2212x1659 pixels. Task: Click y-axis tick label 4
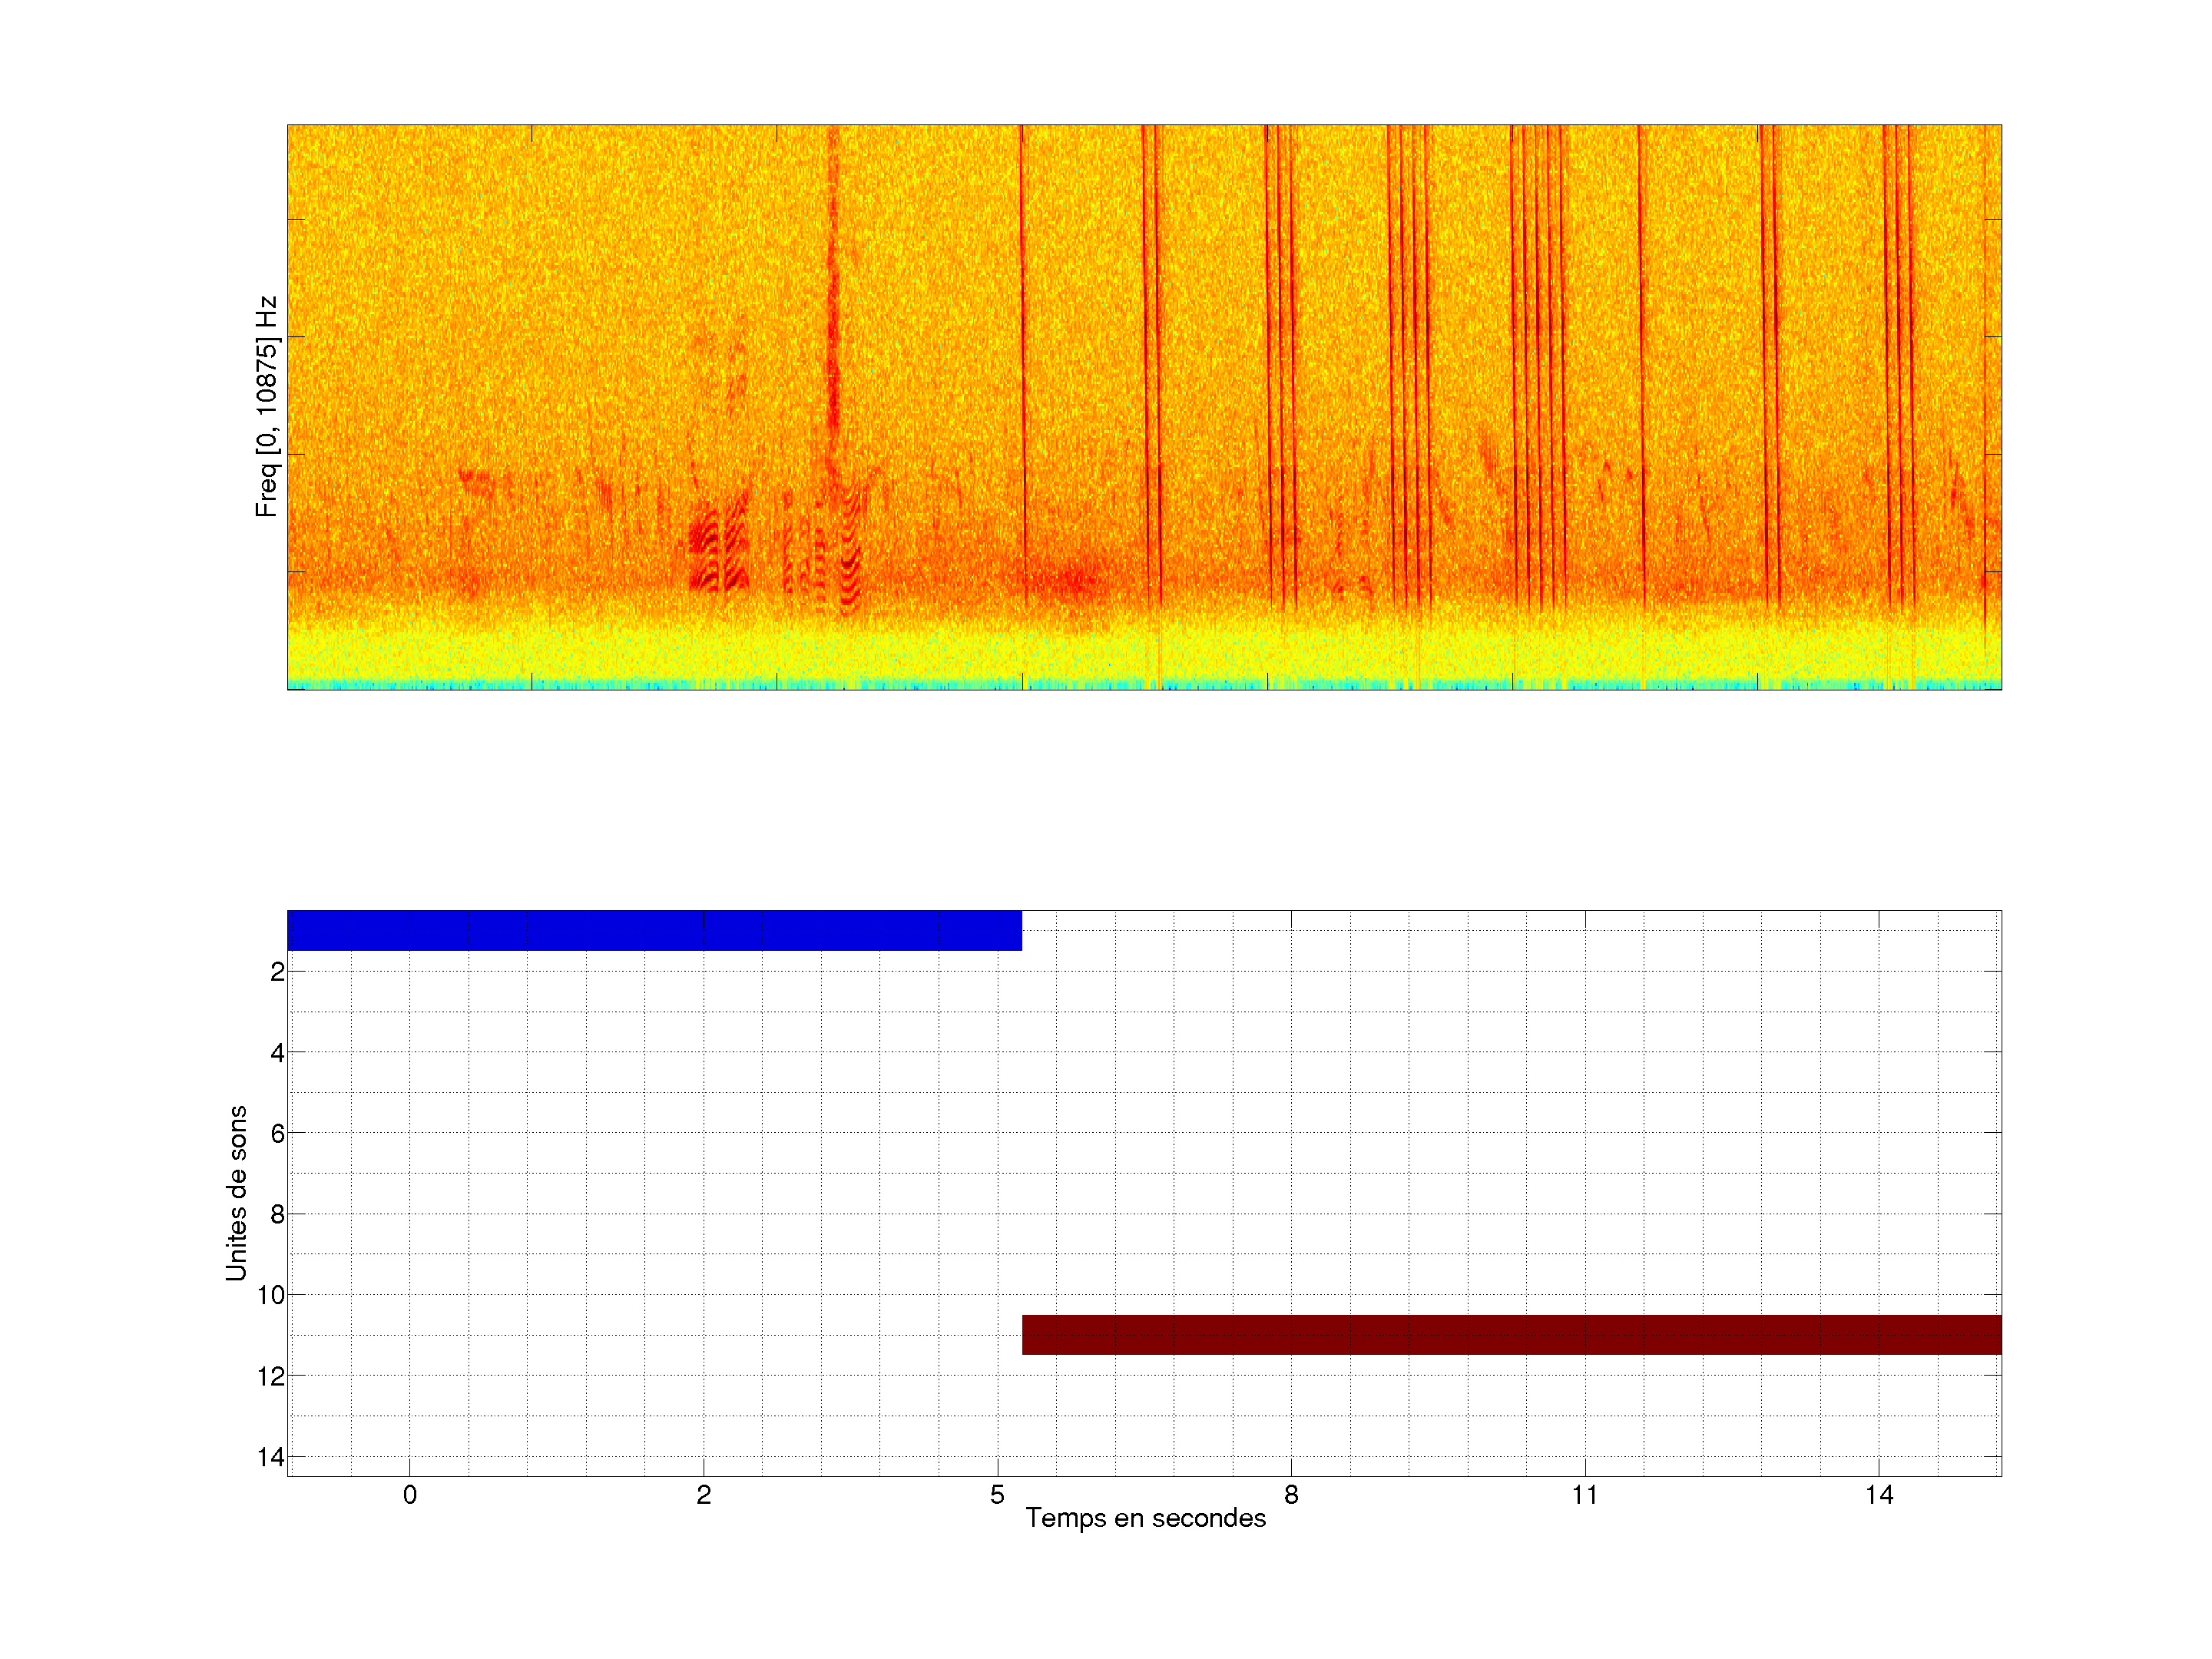(277, 1053)
